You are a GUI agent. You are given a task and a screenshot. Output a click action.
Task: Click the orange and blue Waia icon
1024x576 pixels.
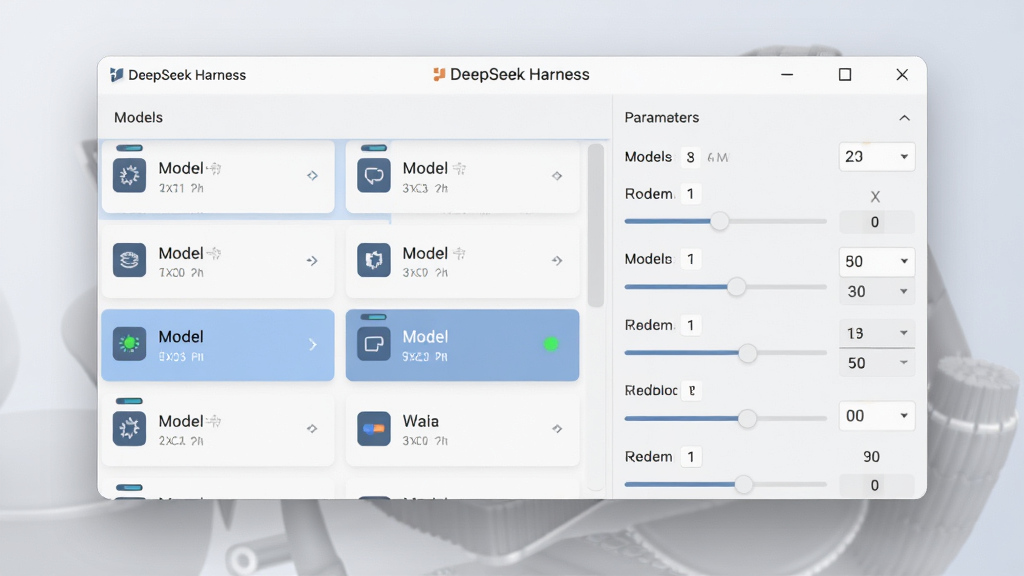click(374, 428)
